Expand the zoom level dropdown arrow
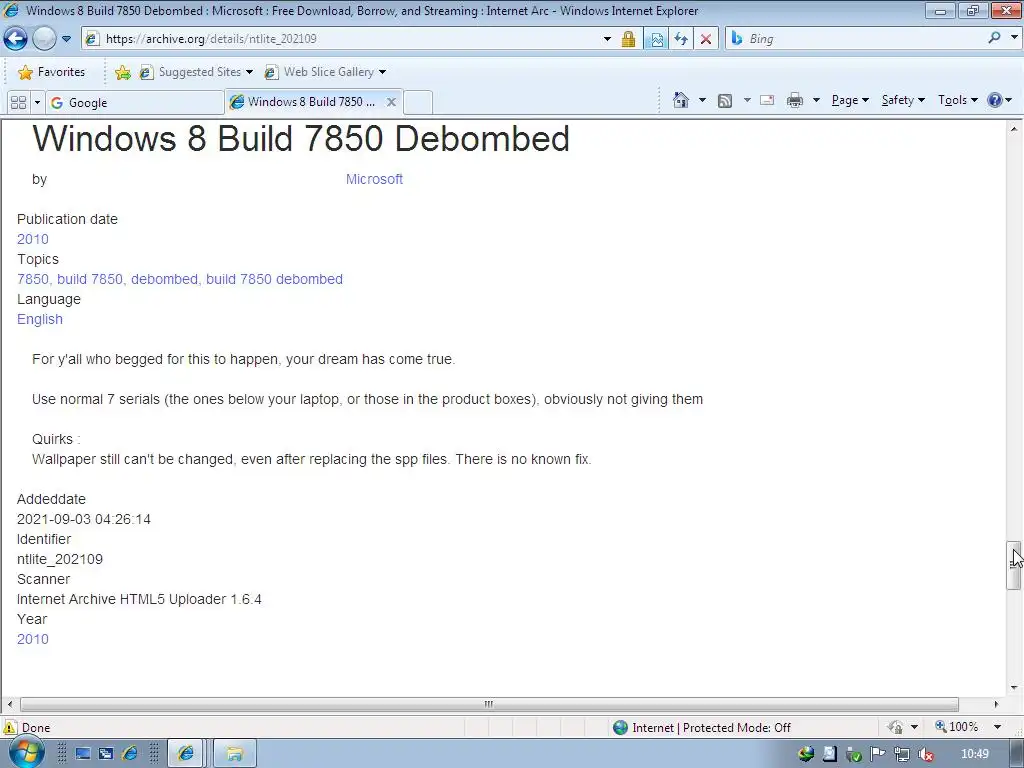The width and height of the screenshot is (1024, 768). (x=997, y=727)
